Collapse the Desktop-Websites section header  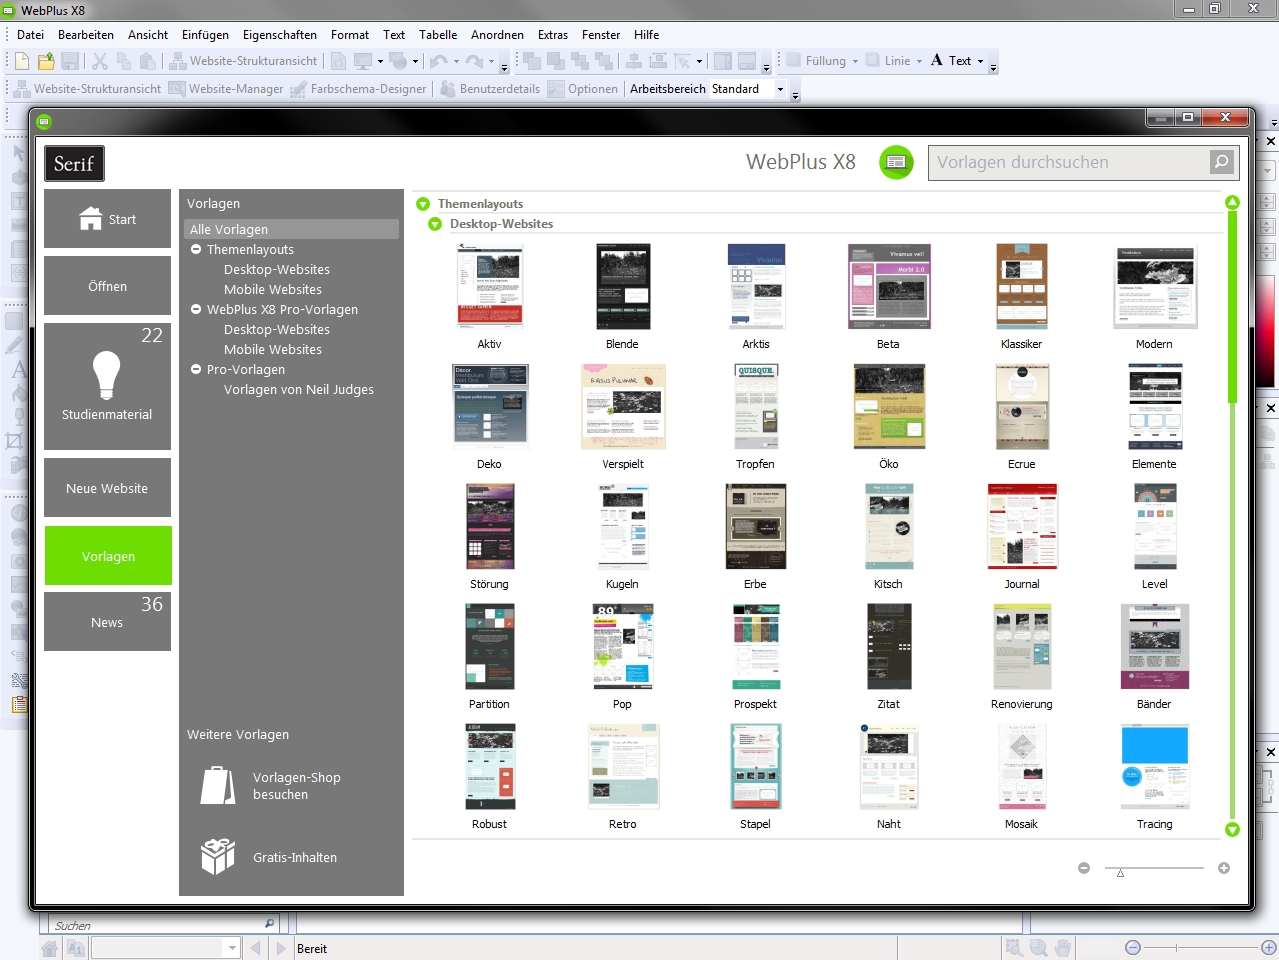tap(434, 224)
